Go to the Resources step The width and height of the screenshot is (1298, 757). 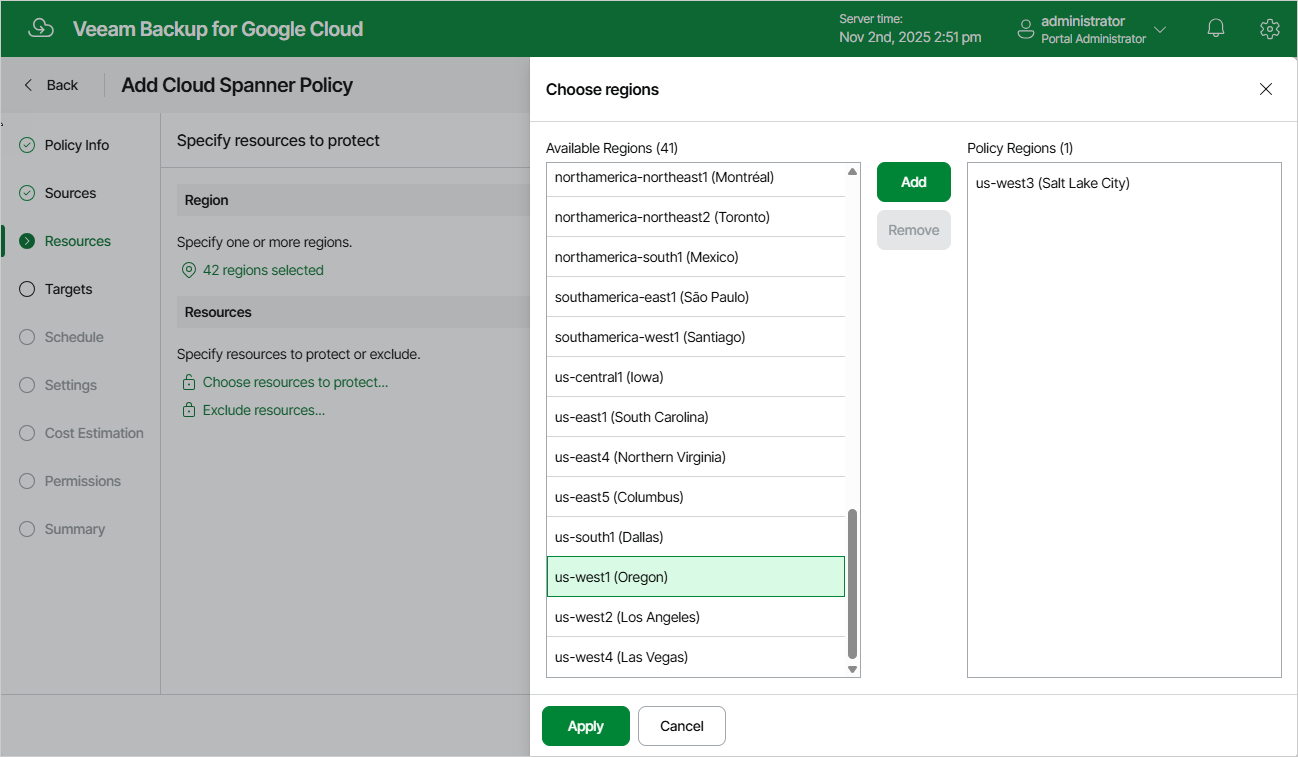tap(78, 241)
